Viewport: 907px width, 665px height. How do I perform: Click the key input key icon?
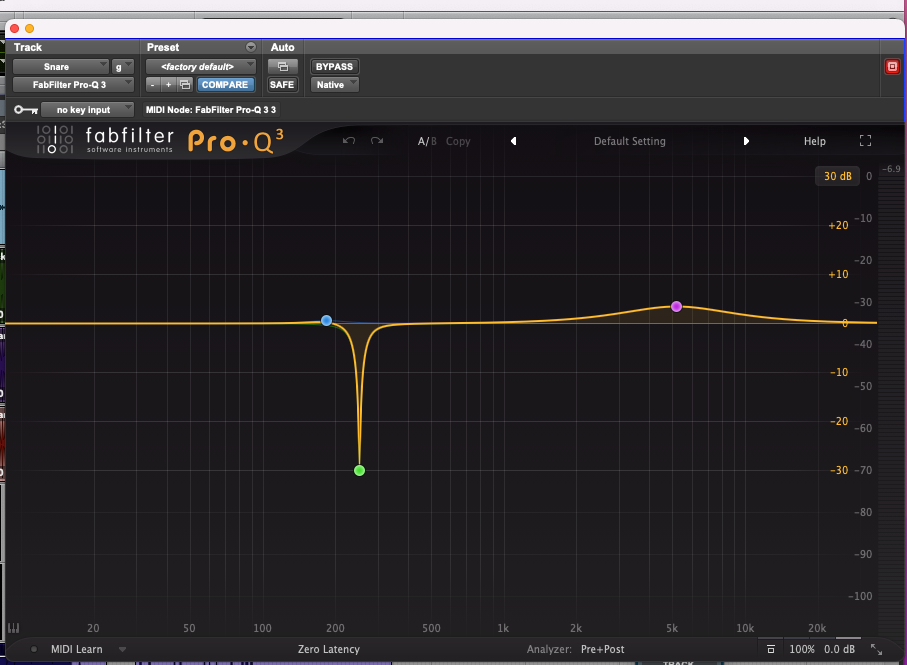pos(25,110)
